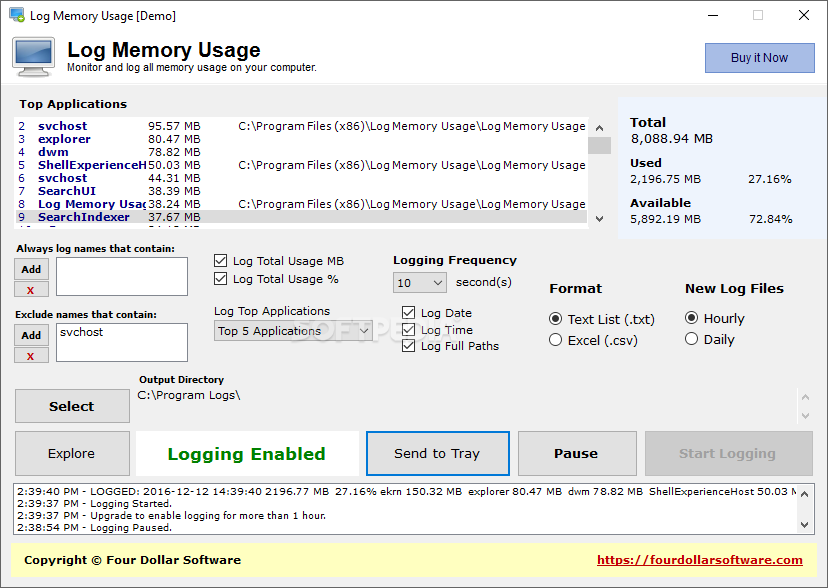Select the ShellExperienceHost row
Screen dimensions: 828x588
tap(301, 165)
